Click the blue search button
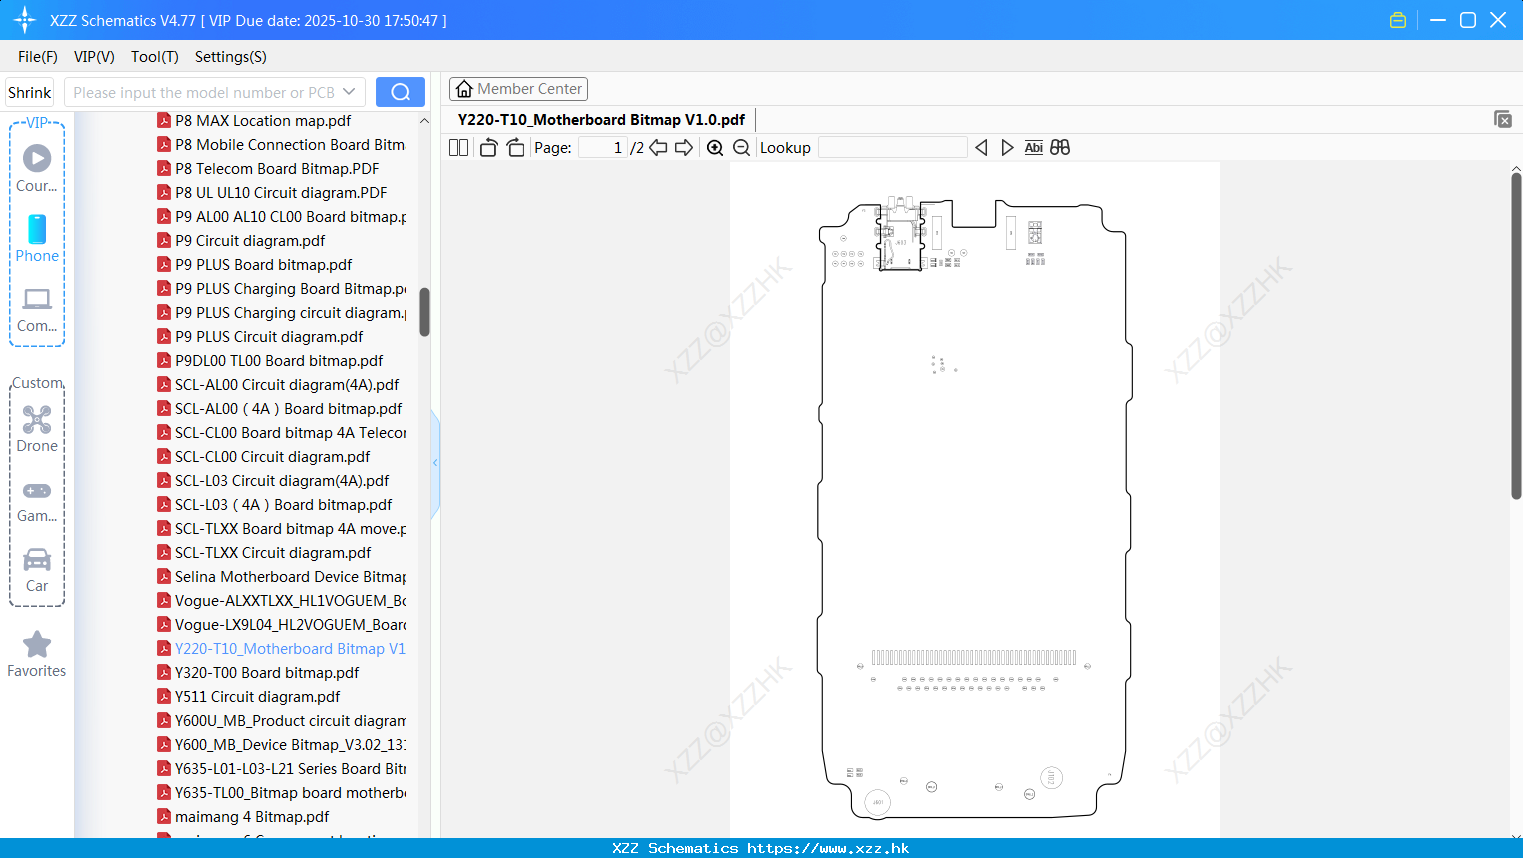Screen dimensions: 1523x858 pyautogui.click(x=400, y=92)
